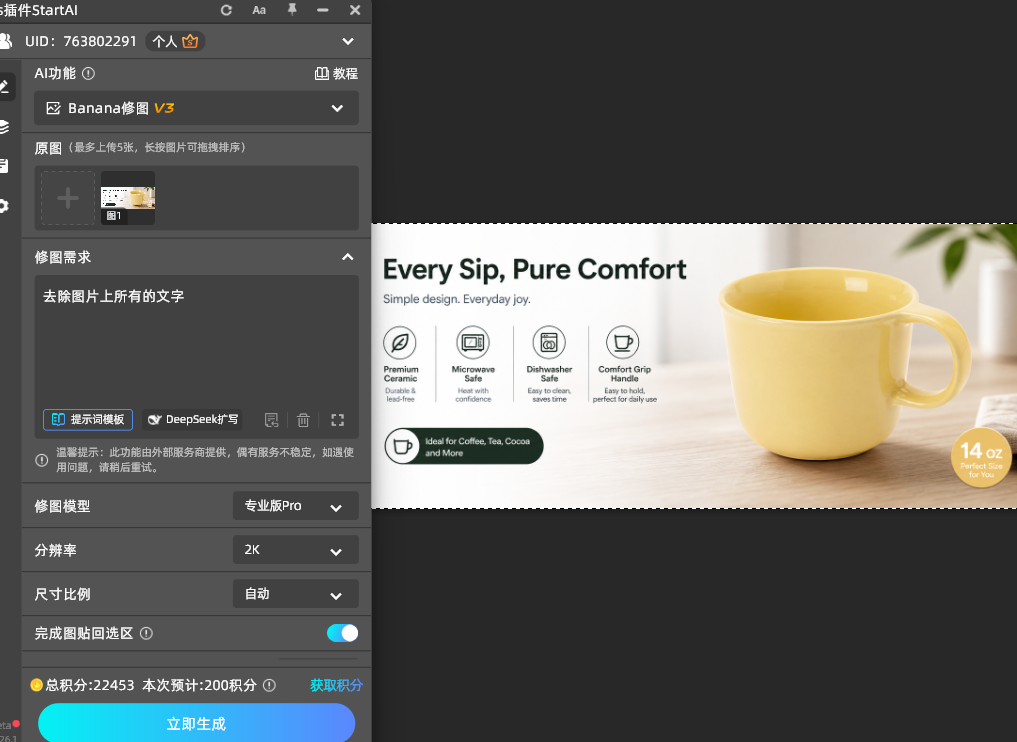
Task: Click the 获取积分 link
Action: tap(336, 686)
